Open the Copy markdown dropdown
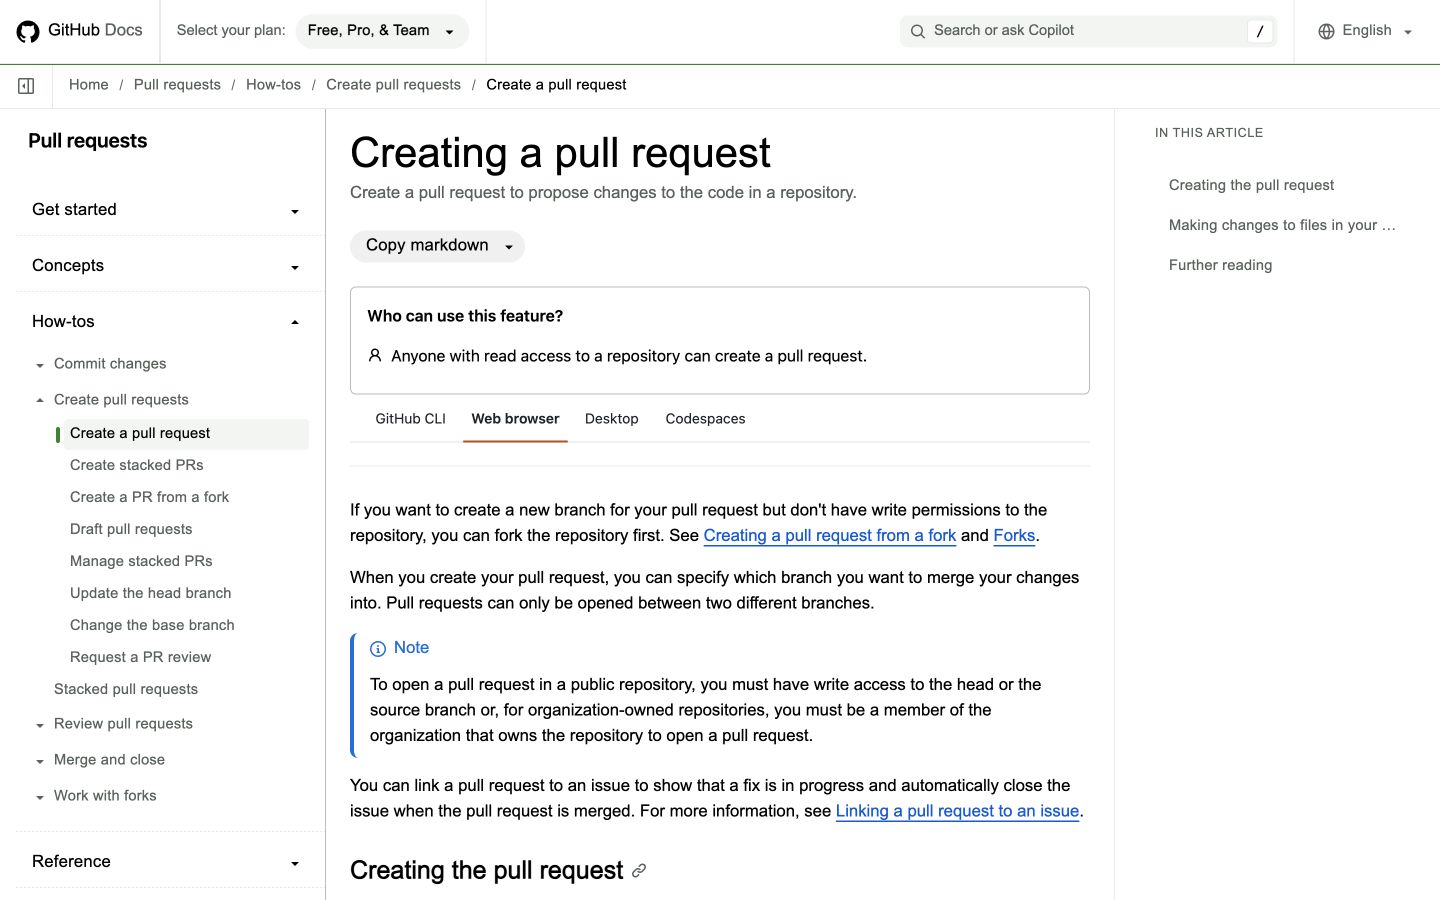This screenshot has height=900, width=1440. (x=437, y=246)
